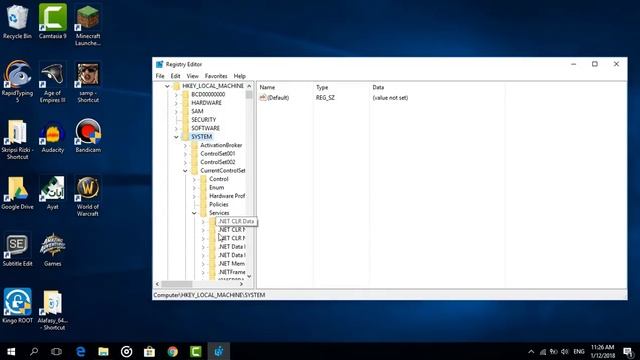640x360 pixels.
Task: Select the Google Drive desktop icon
Action: pos(17,194)
